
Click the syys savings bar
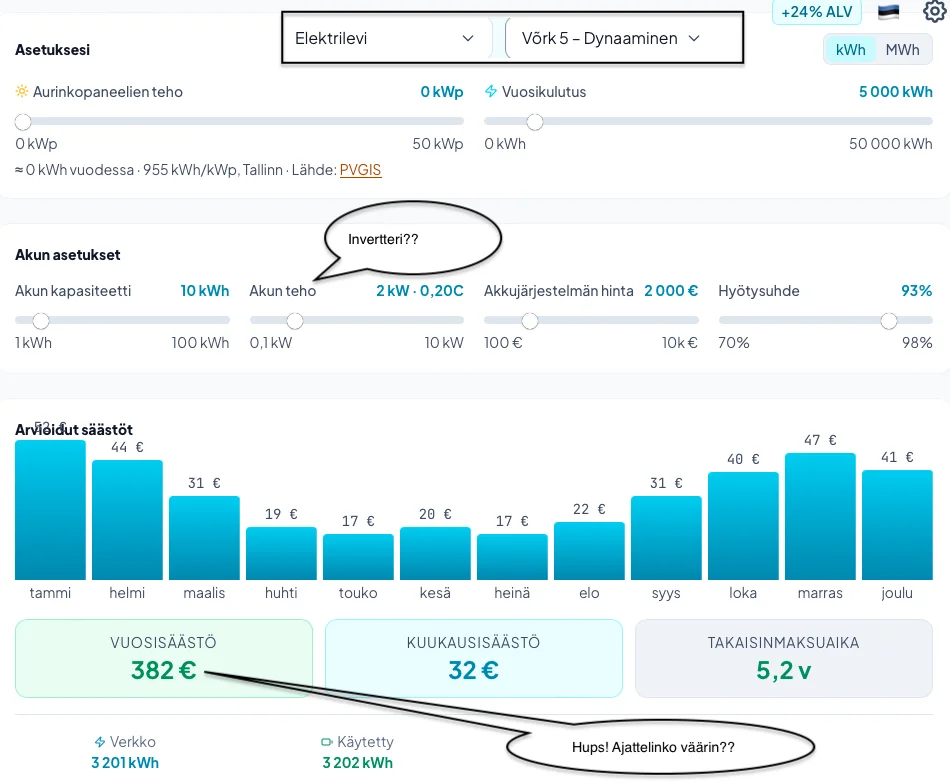[666, 538]
